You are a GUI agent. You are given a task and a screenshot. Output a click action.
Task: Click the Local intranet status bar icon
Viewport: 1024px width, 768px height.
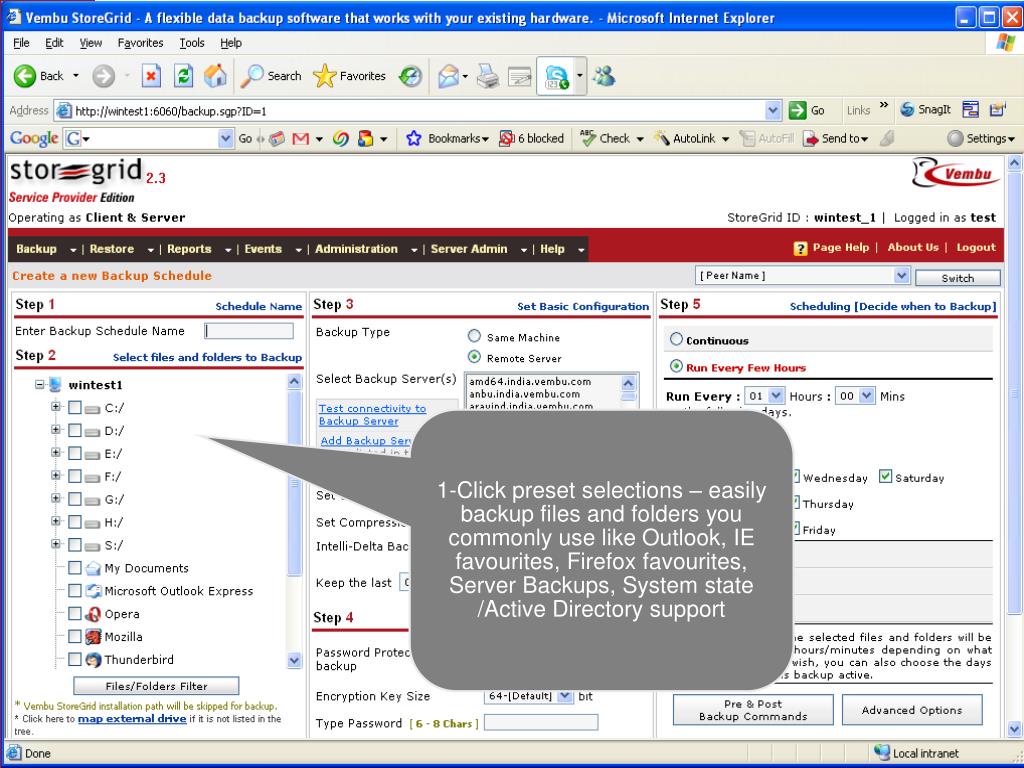pos(882,752)
